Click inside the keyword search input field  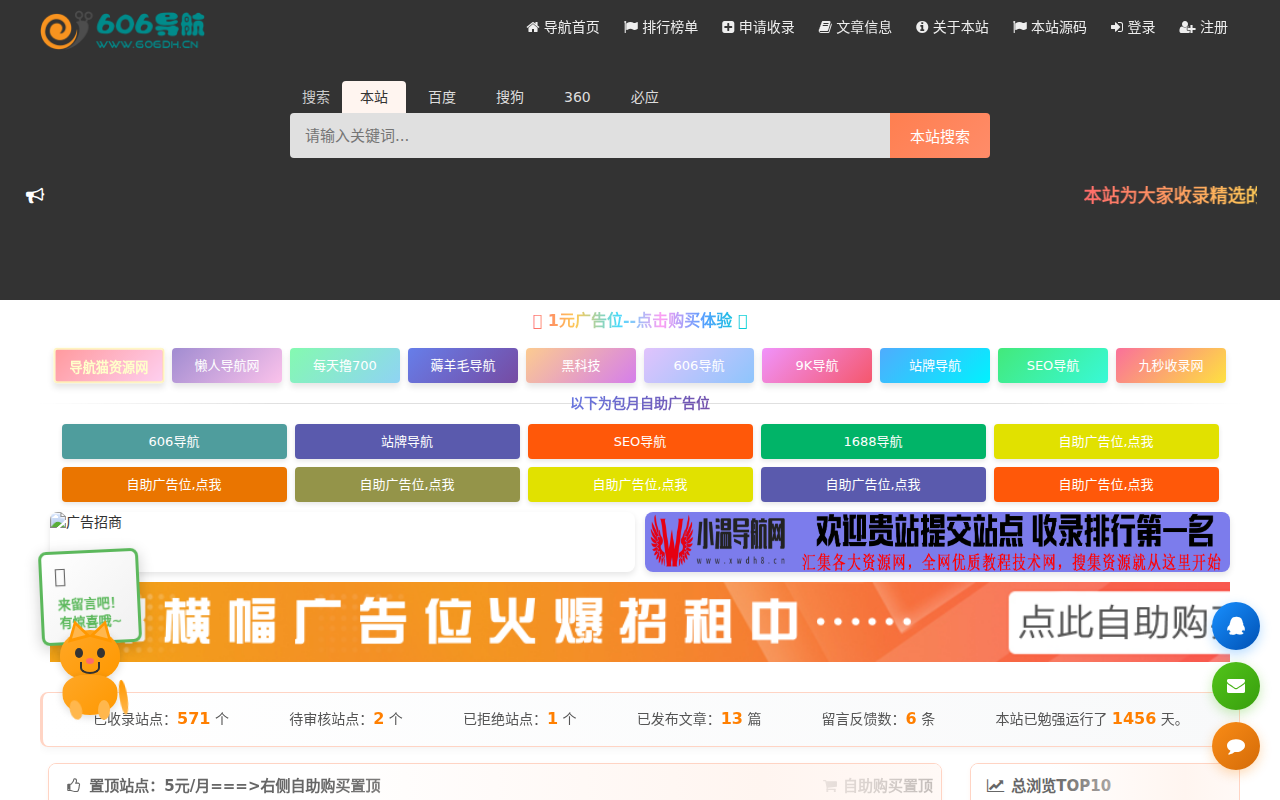590,135
